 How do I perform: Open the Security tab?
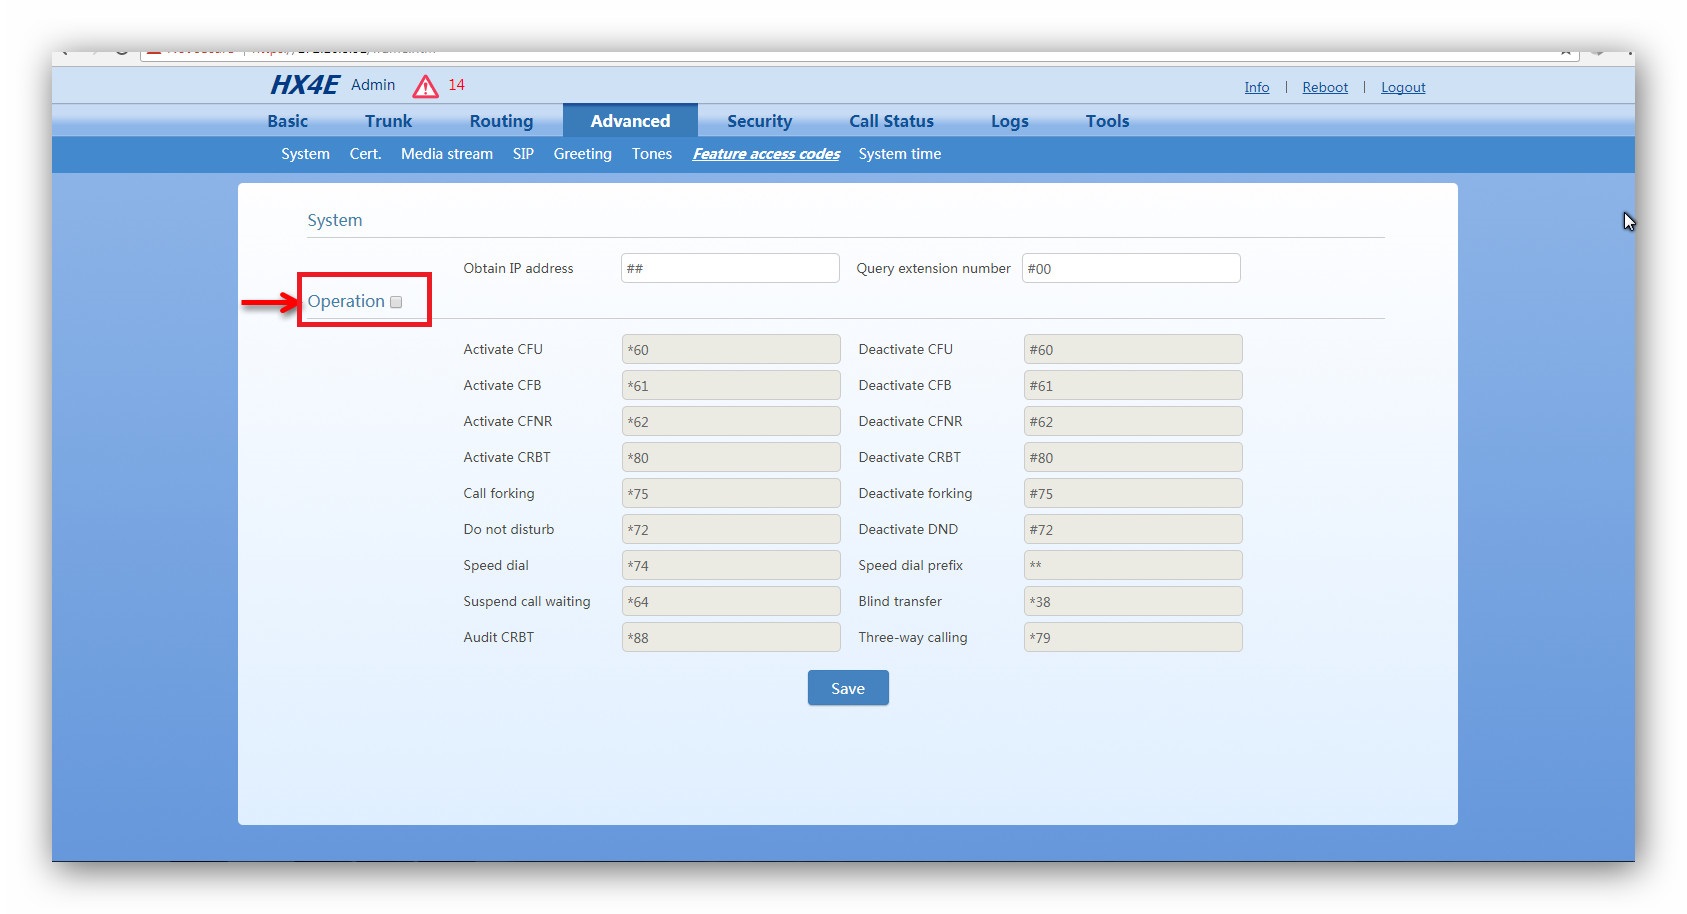coord(759,121)
